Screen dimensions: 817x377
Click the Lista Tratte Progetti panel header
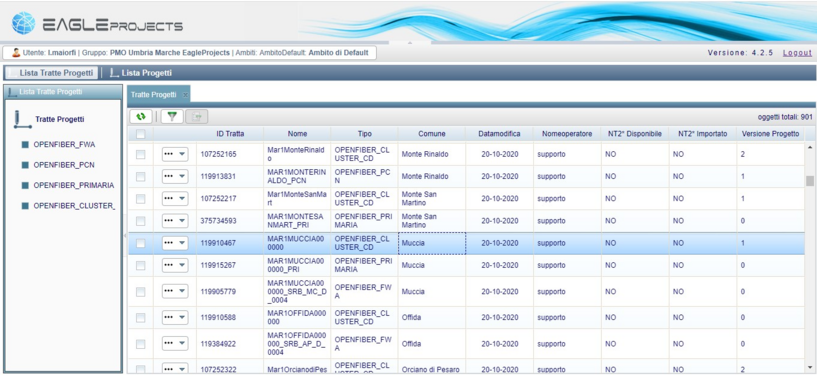click(63, 92)
